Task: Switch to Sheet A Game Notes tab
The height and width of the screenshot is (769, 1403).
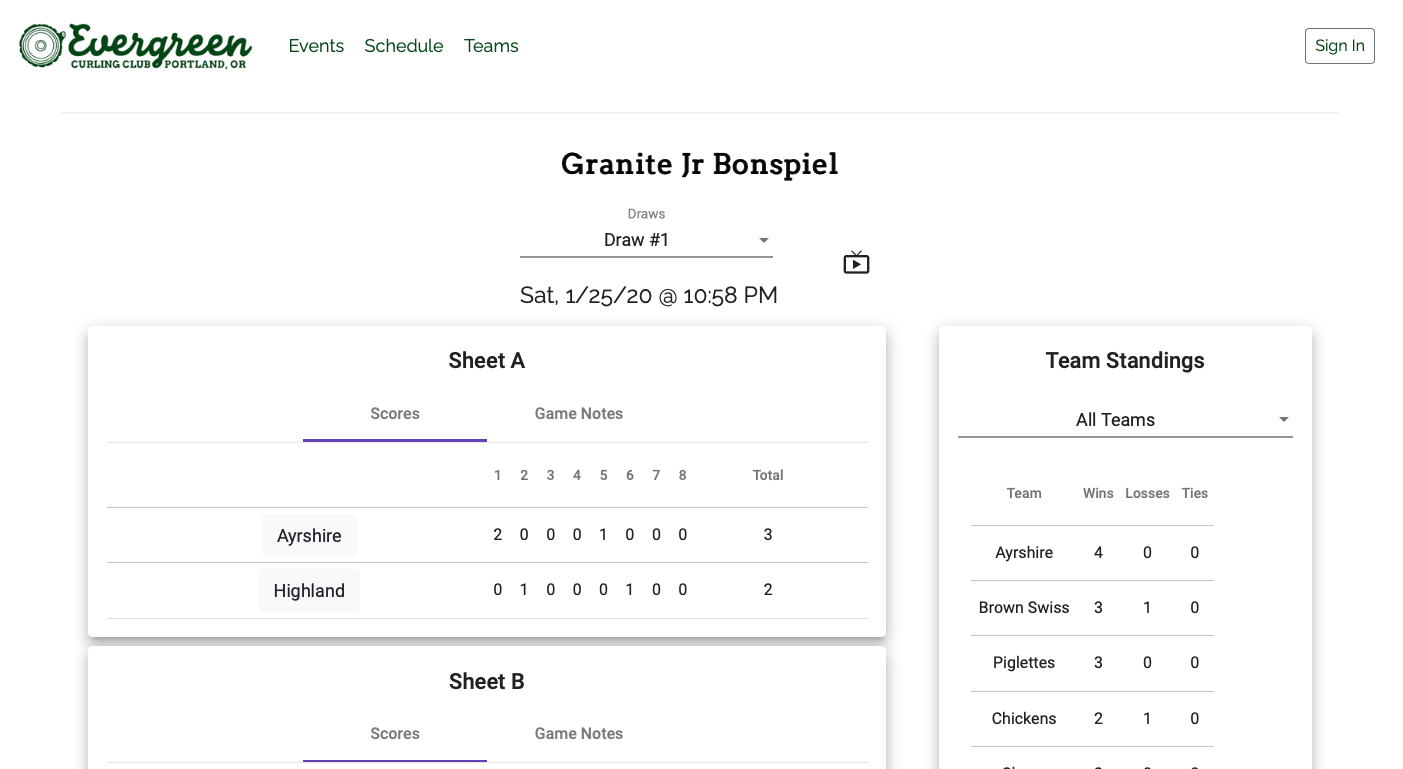Action: pos(579,414)
